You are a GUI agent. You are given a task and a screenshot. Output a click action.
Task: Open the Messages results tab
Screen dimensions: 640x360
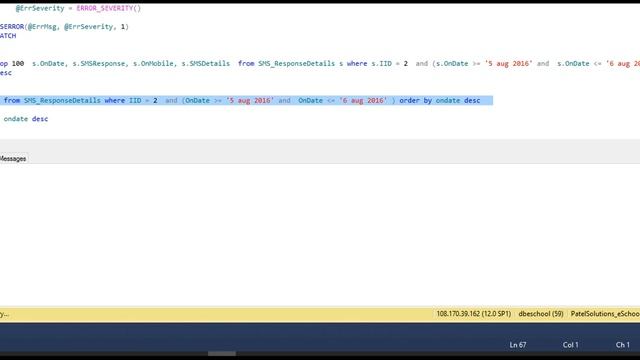tap(13, 159)
